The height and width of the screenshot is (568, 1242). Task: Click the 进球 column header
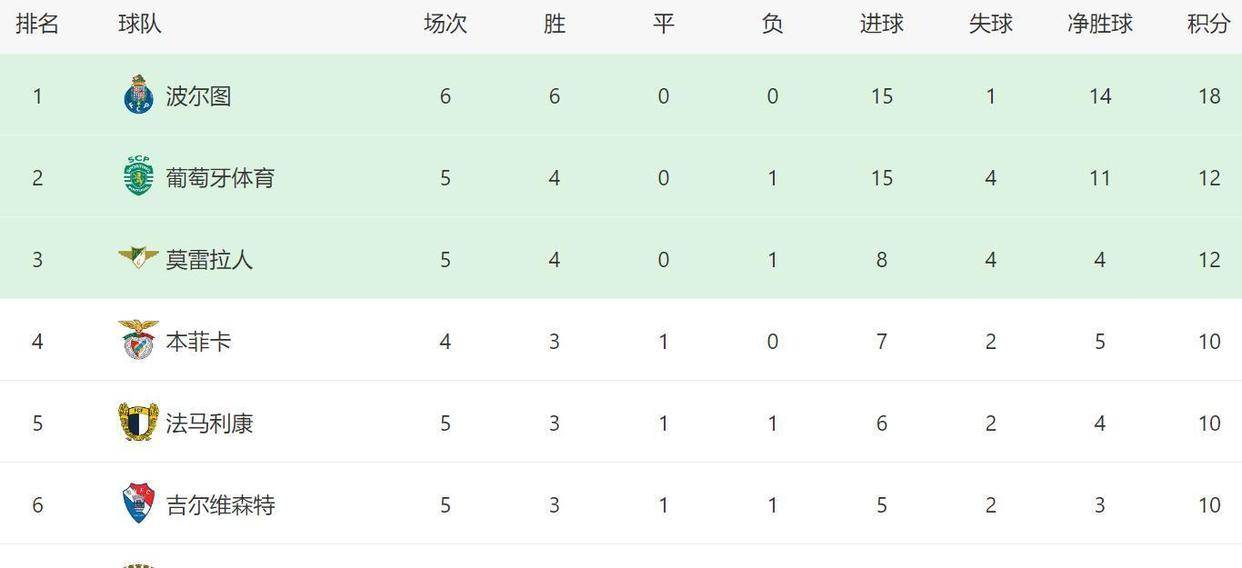click(882, 24)
